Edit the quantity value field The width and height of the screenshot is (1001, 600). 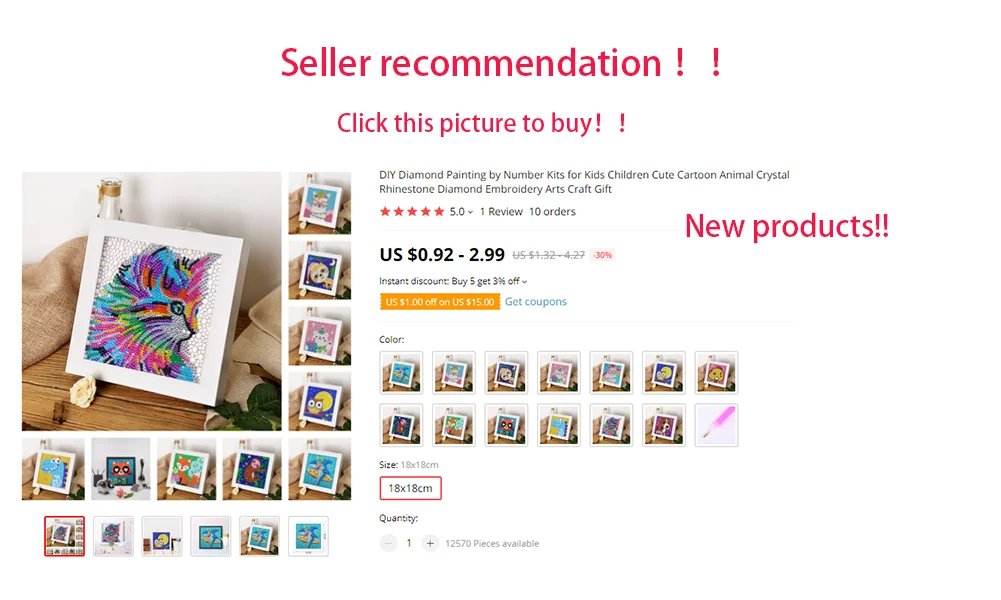coord(409,543)
